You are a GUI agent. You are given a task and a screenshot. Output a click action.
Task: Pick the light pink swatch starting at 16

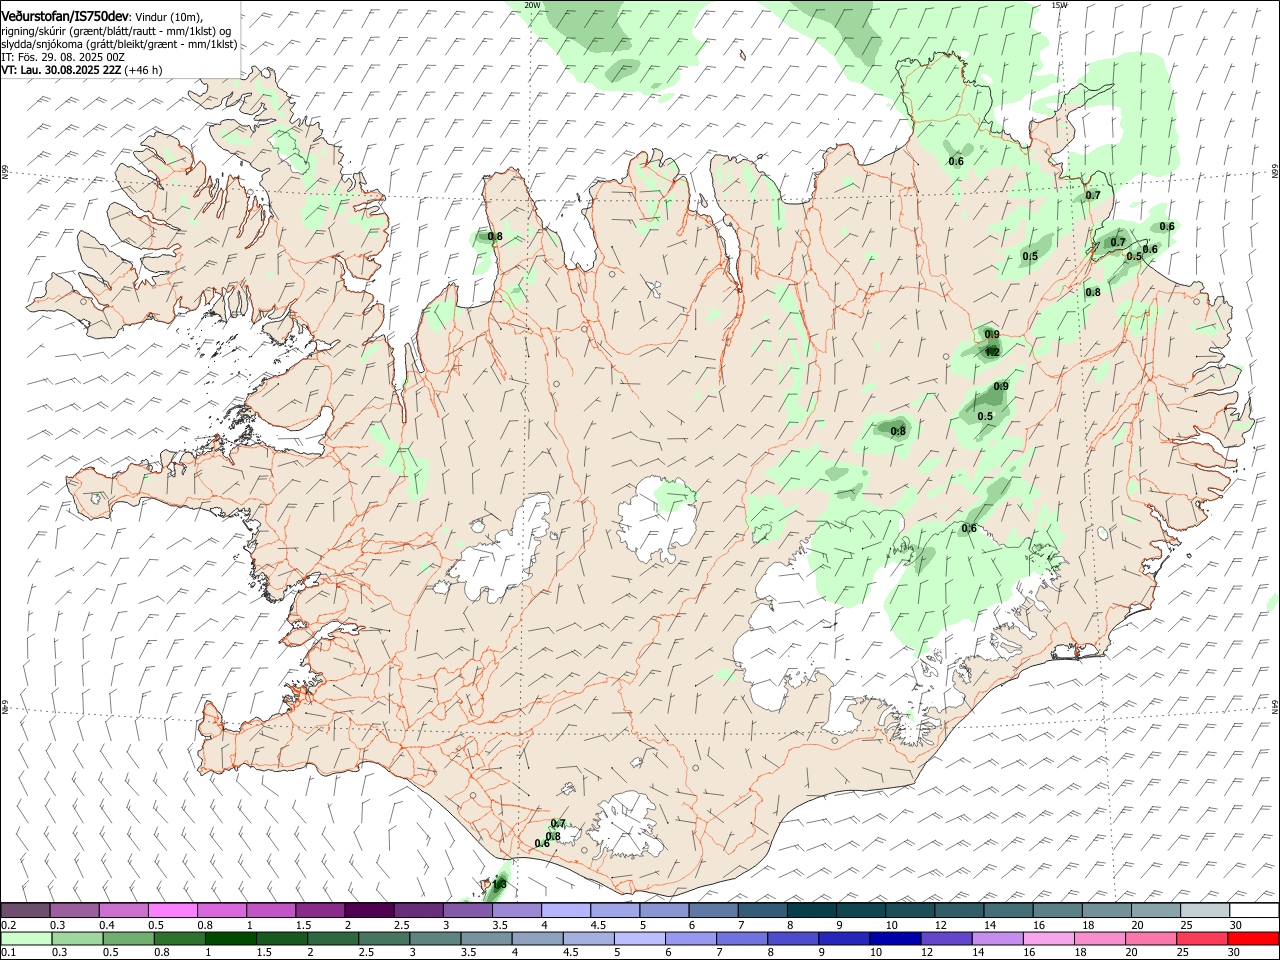[1047, 938]
